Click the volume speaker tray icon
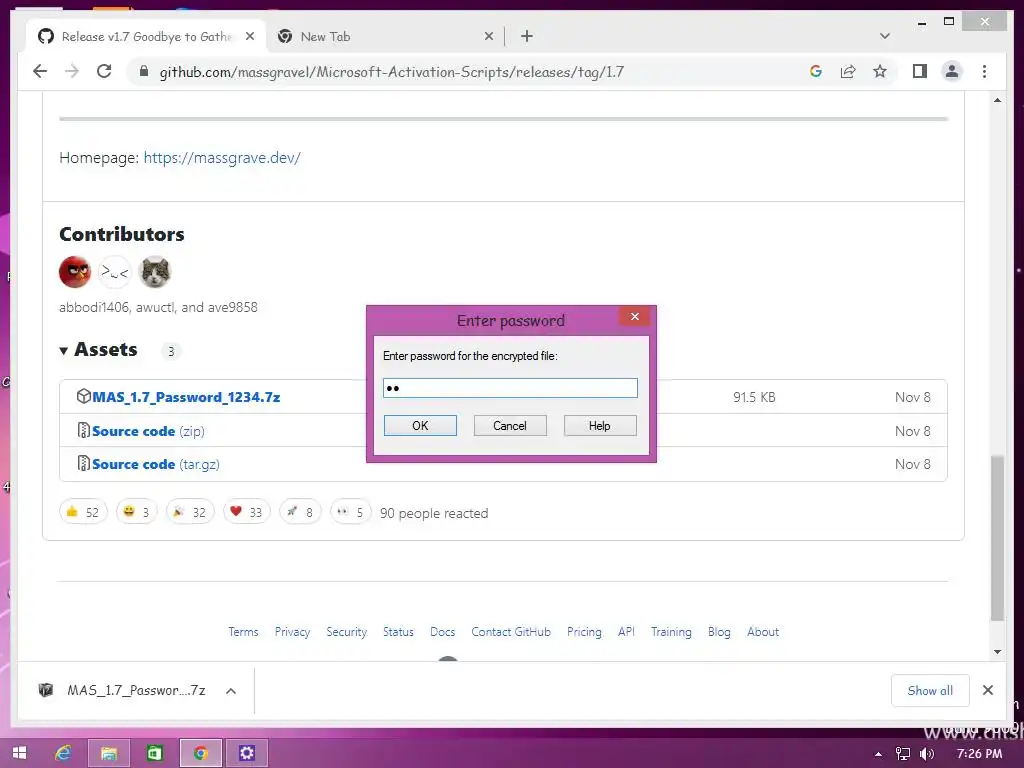 [x=927, y=754]
